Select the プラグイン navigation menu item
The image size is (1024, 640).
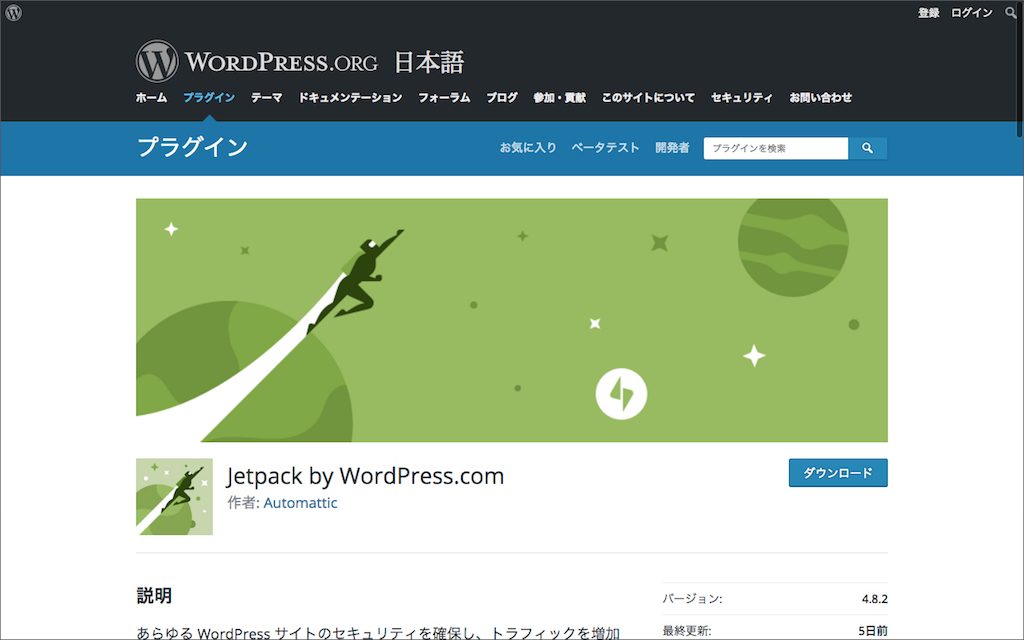209,97
